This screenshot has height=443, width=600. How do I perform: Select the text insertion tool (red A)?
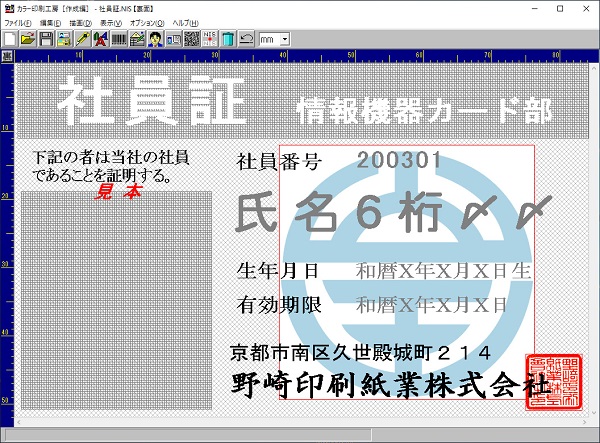101,39
